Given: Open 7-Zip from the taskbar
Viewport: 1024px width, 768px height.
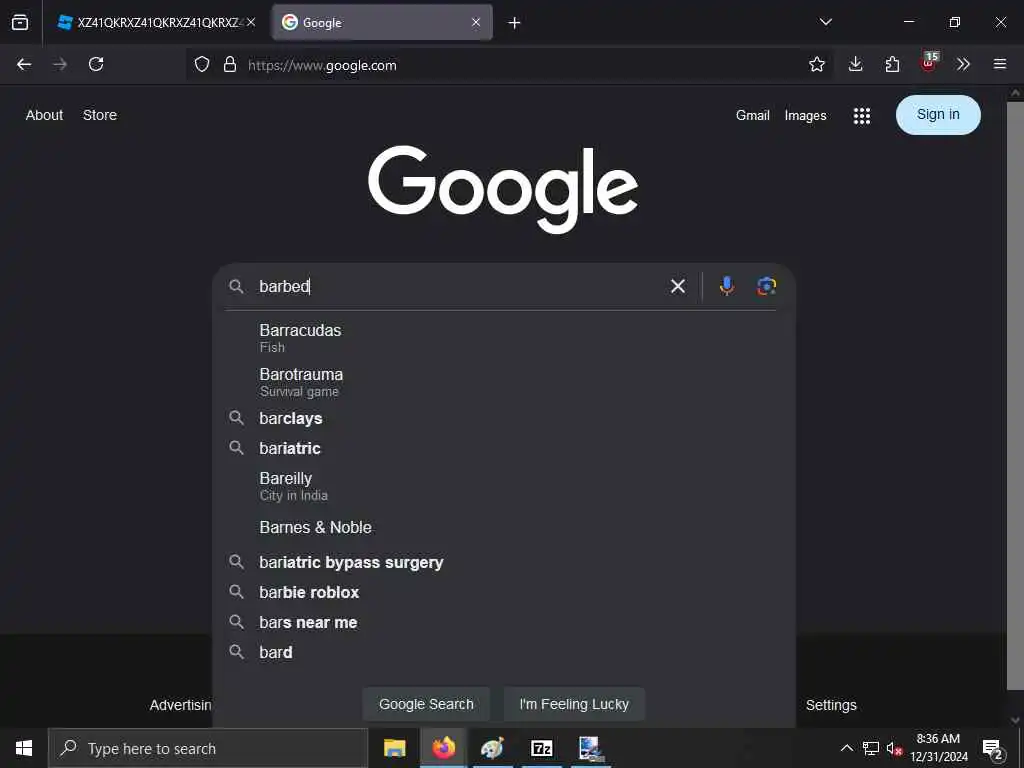Looking at the screenshot, I should coord(541,748).
